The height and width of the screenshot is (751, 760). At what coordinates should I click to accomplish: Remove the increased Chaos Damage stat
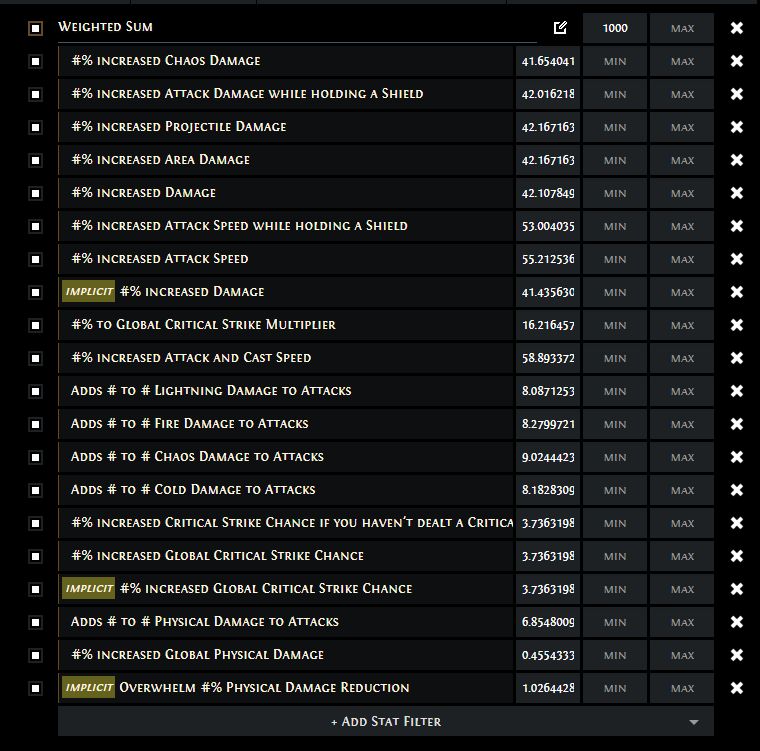(x=737, y=61)
